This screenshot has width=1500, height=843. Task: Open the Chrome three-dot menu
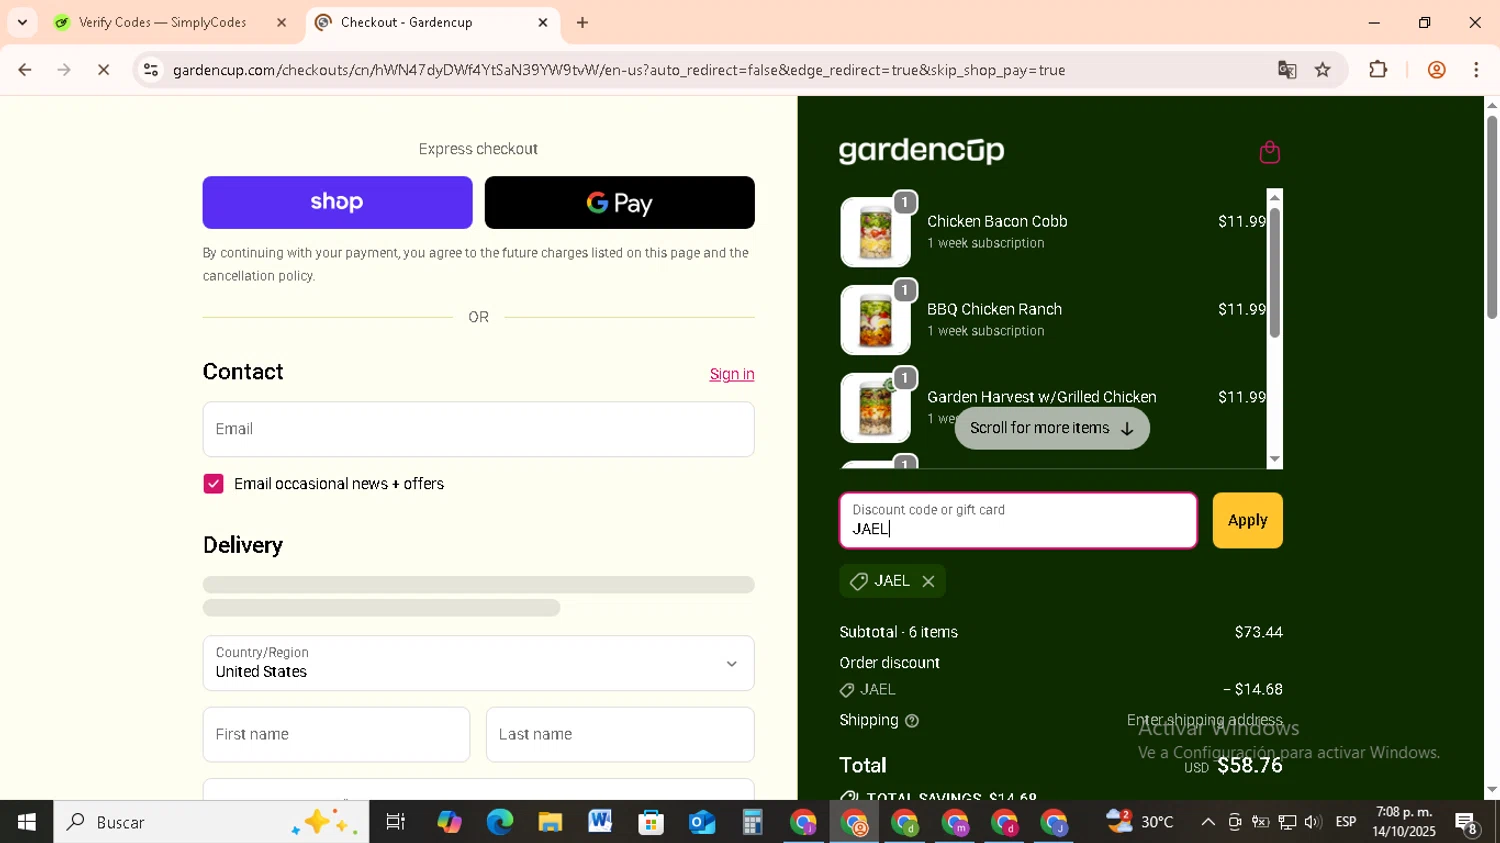[x=1476, y=70]
